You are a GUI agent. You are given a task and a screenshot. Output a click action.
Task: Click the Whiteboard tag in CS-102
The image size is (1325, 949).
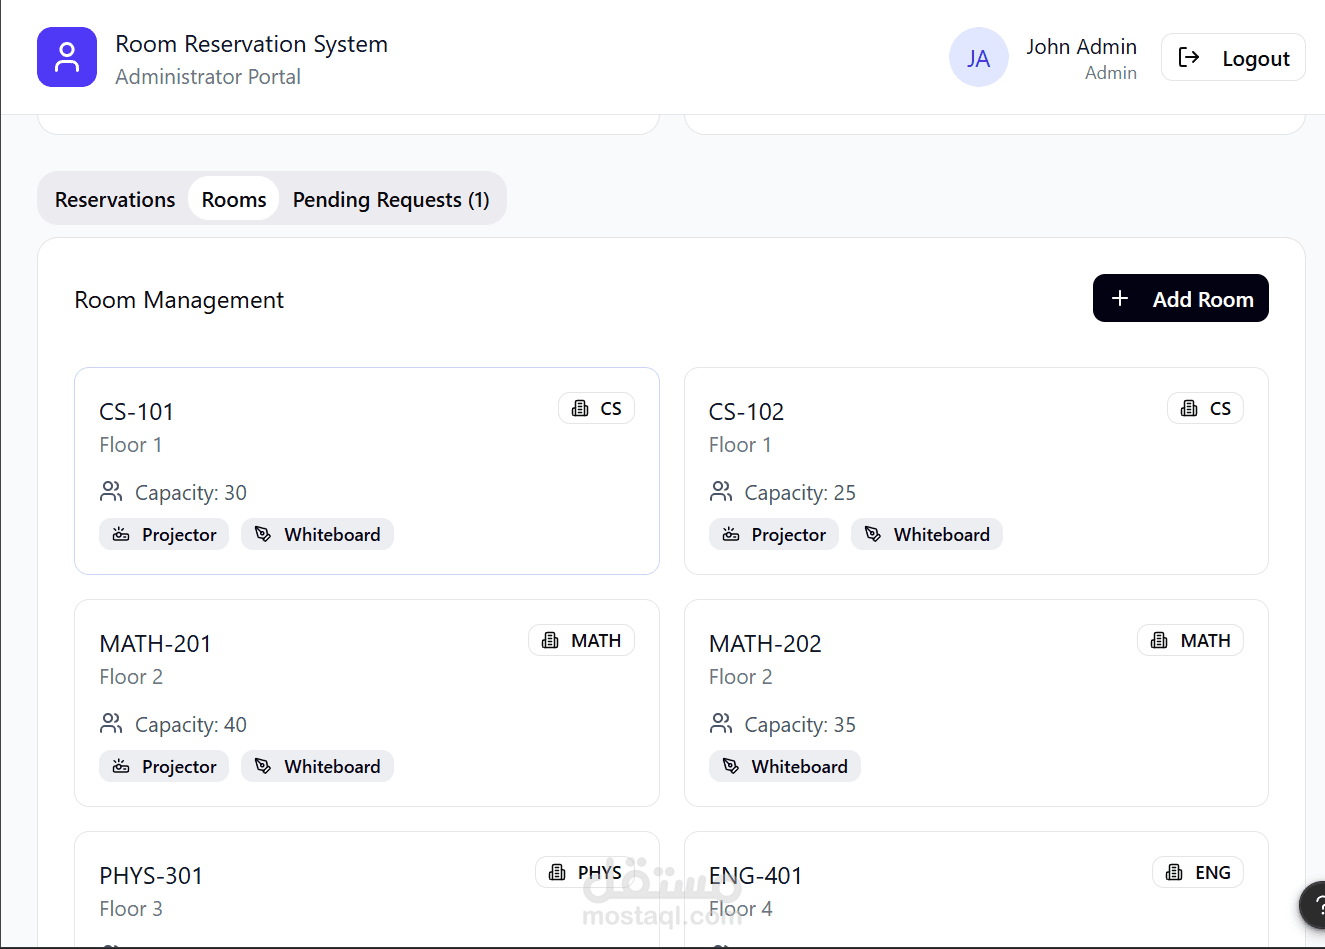927,534
